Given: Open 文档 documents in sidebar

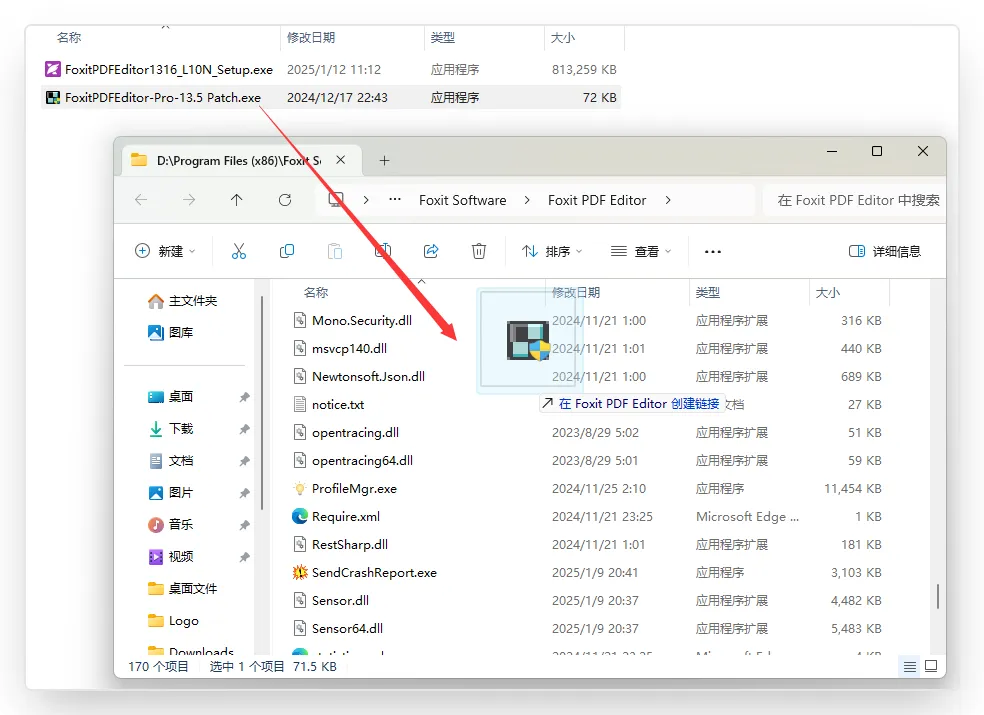Looking at the screenshot, I should [x=170, y=461].
